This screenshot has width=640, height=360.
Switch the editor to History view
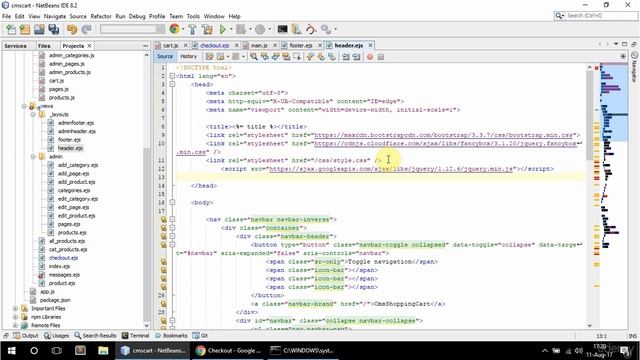coord(189,56)
